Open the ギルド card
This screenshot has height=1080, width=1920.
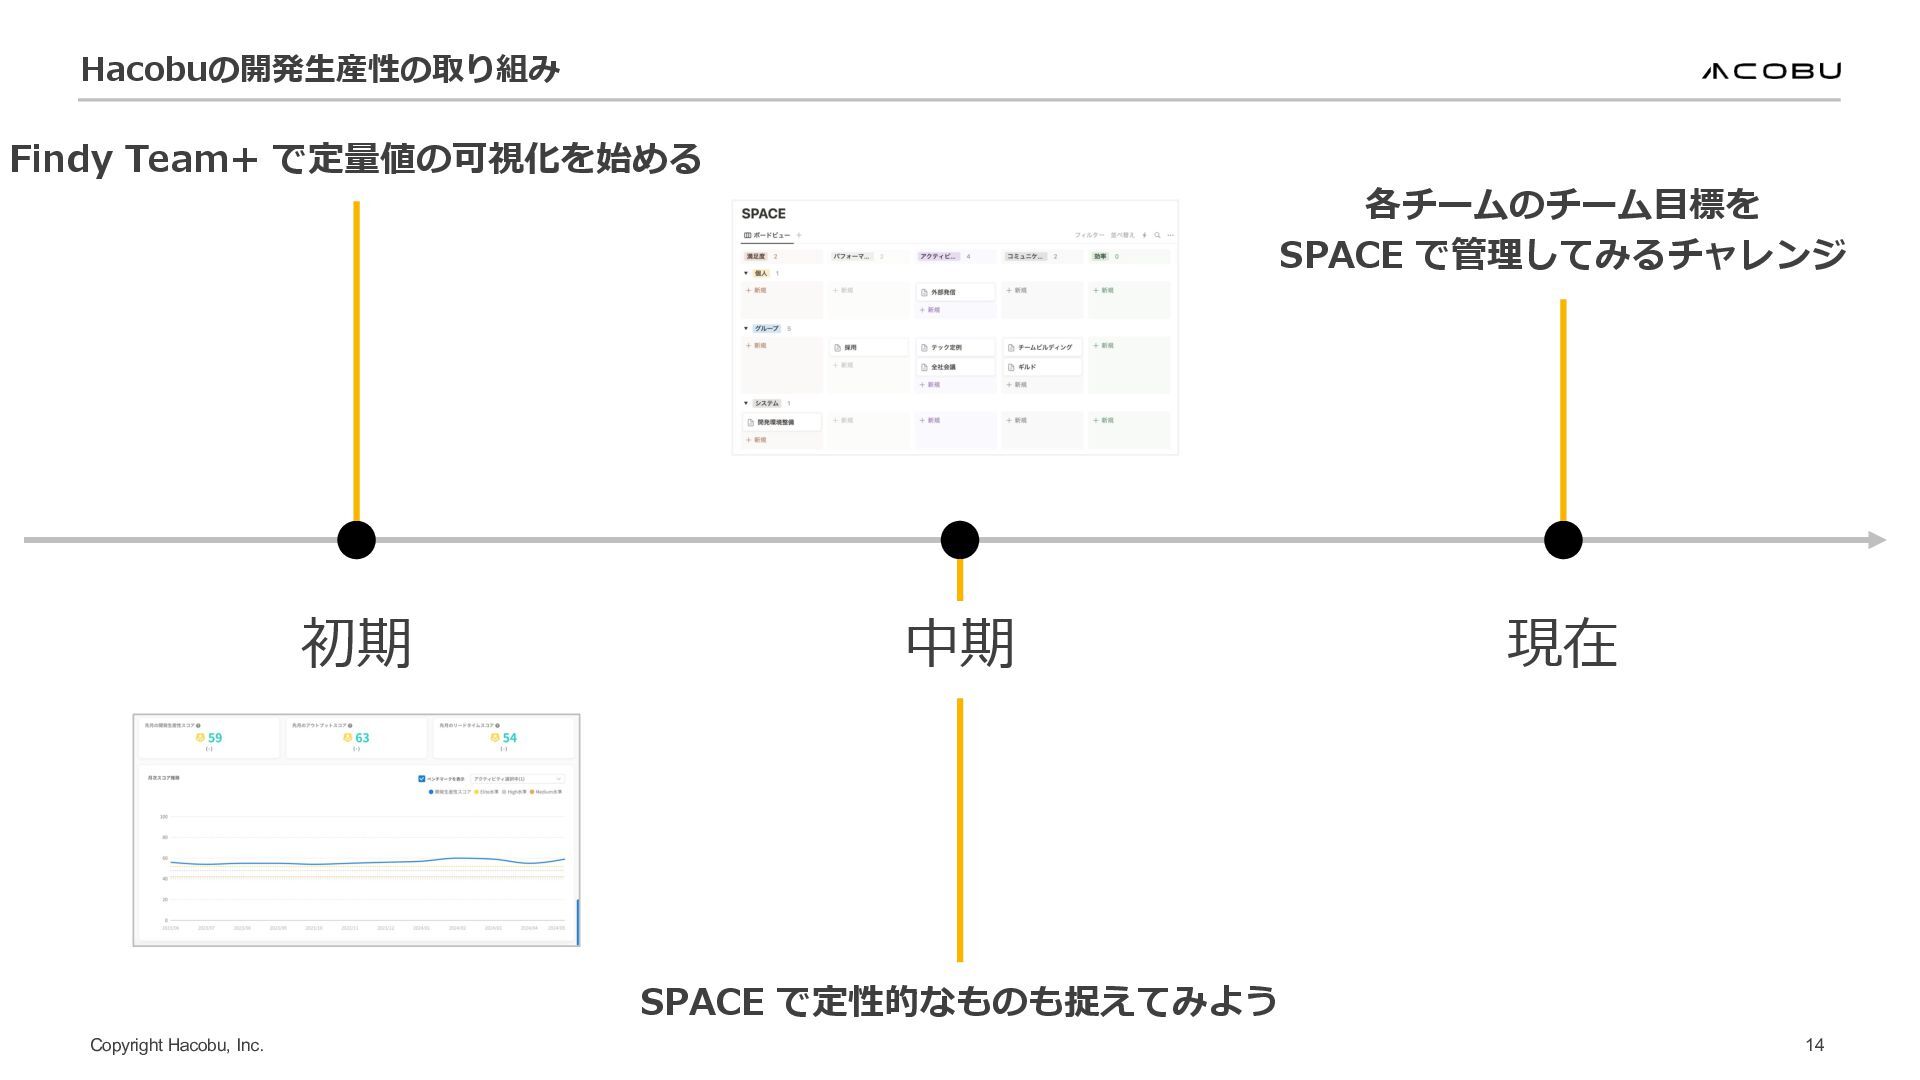pos(1042,367)
